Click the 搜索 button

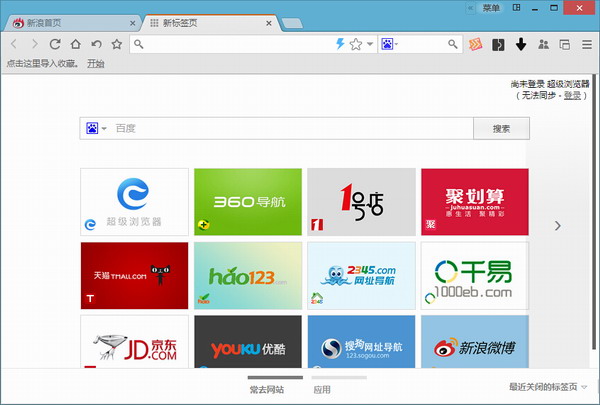[x=501, y=129]
